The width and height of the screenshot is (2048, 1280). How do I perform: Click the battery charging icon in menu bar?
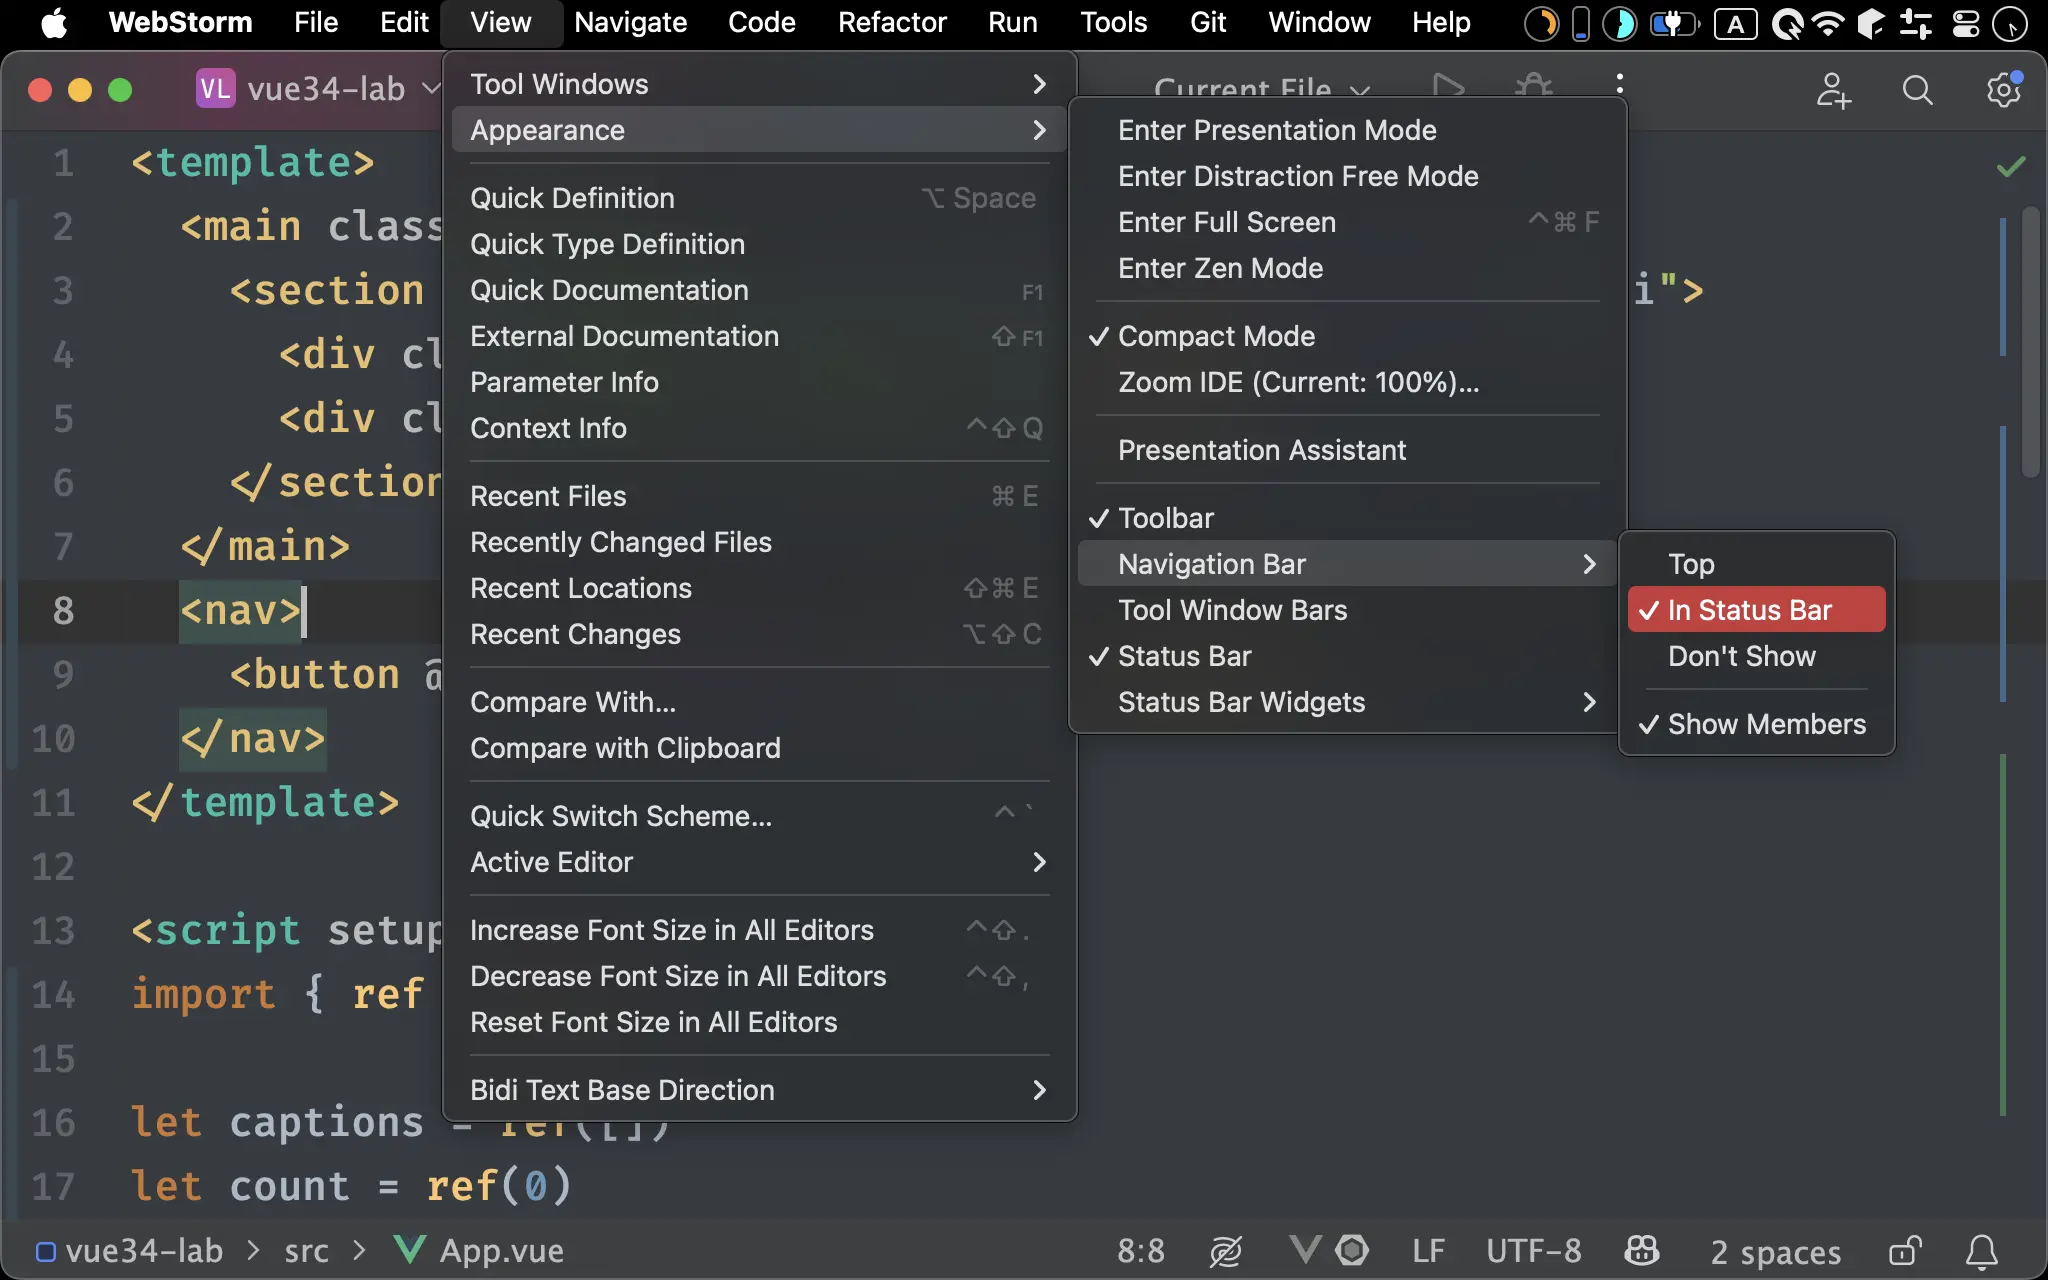(x=1675, y=23)
